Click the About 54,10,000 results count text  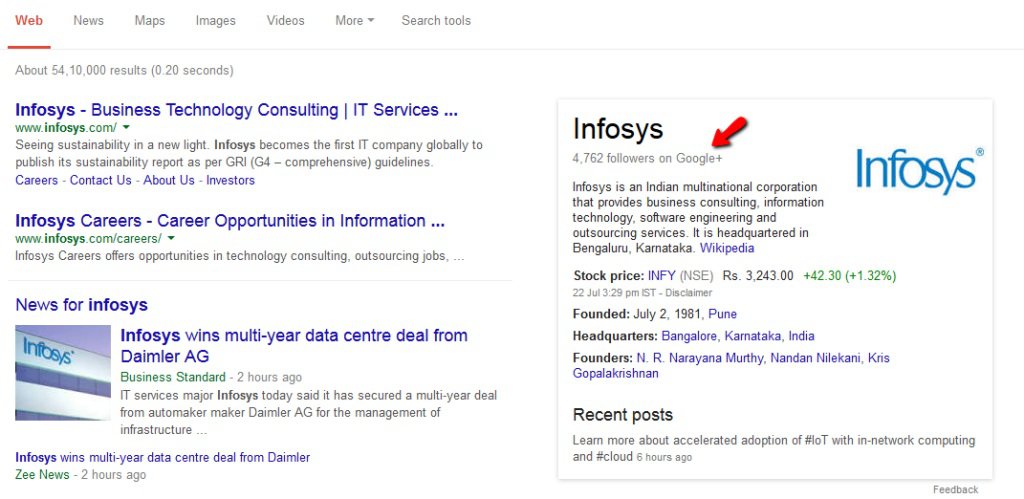point(124,70)
